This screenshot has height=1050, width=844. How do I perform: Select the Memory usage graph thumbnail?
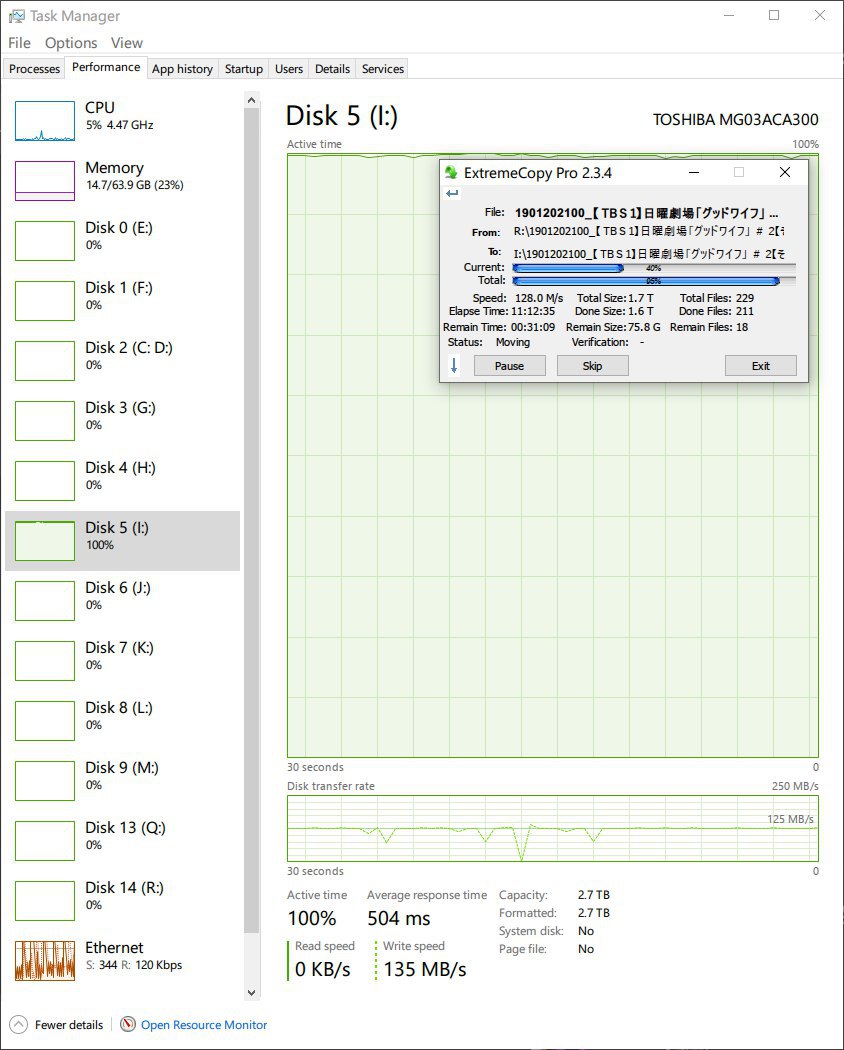pos(45,181)
